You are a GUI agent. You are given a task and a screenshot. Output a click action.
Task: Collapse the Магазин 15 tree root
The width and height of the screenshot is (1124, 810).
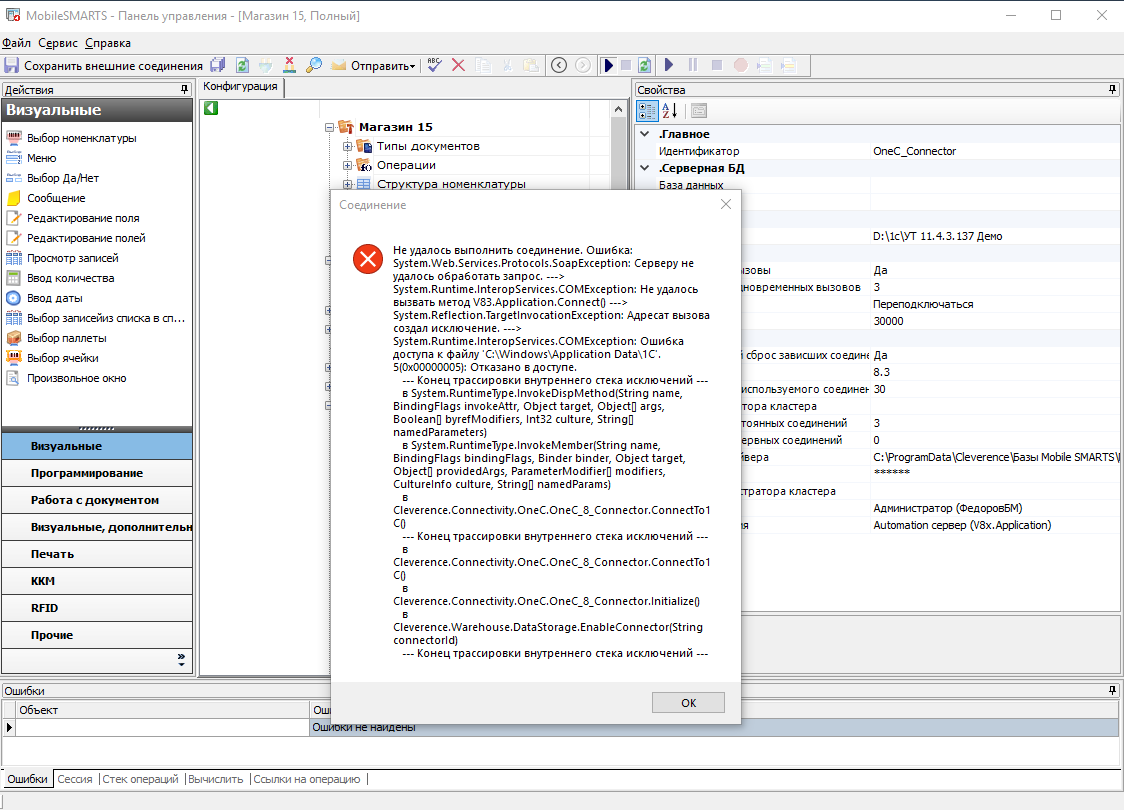coord(329,128)
